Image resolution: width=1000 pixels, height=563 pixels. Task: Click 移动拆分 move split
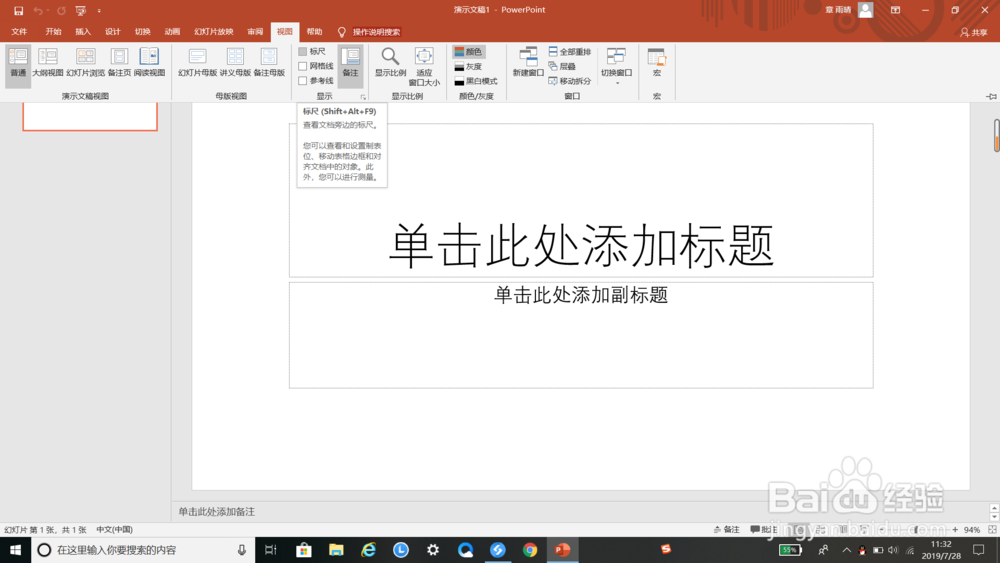[570, 81]
